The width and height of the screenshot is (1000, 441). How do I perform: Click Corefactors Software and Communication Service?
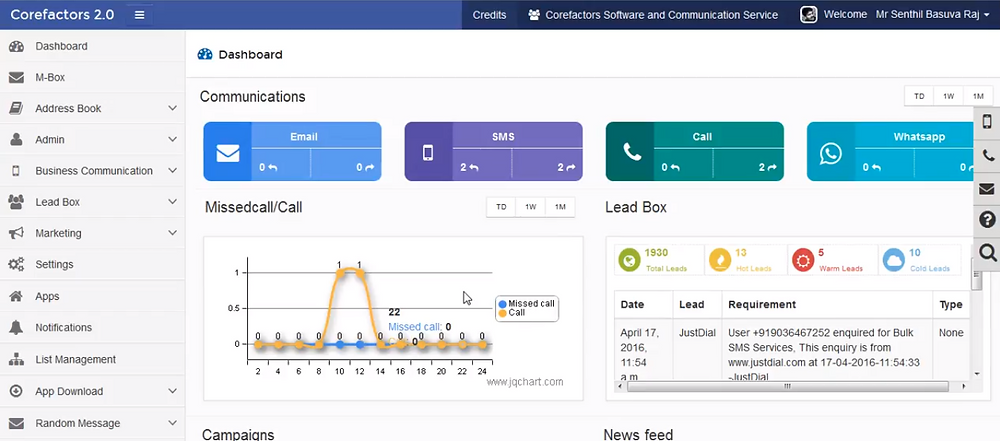pyautogui.click(x=653, y=15)
